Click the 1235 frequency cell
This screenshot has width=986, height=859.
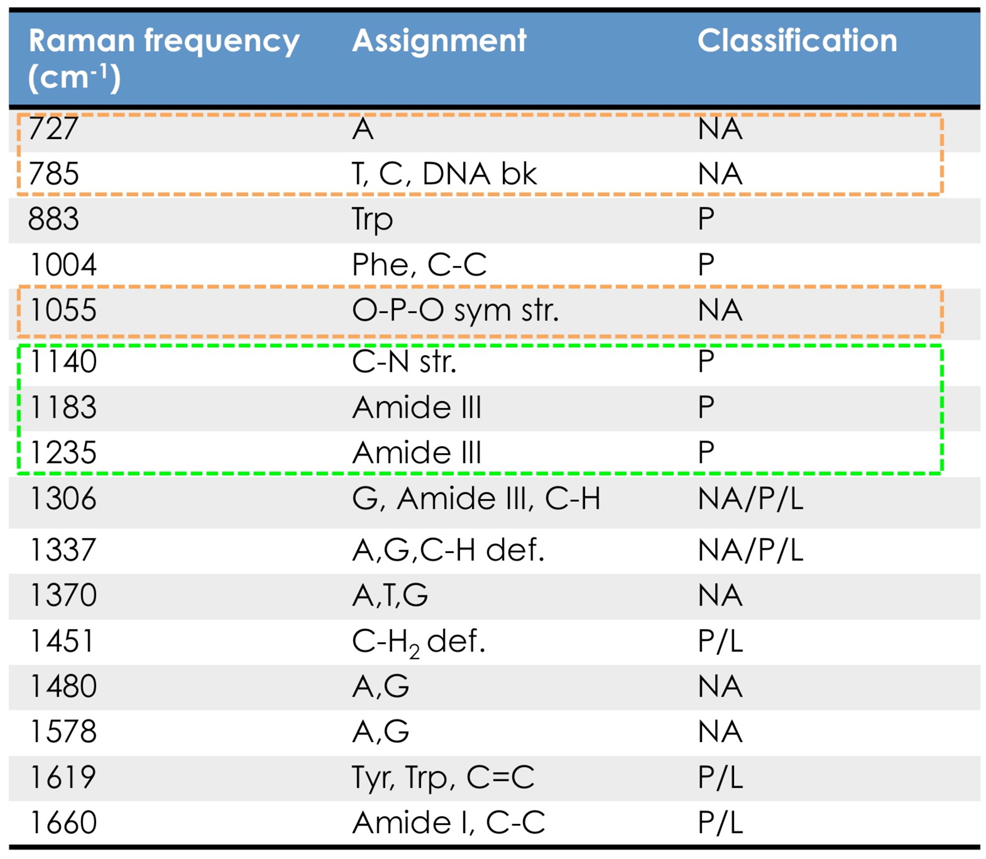(63, 453)
